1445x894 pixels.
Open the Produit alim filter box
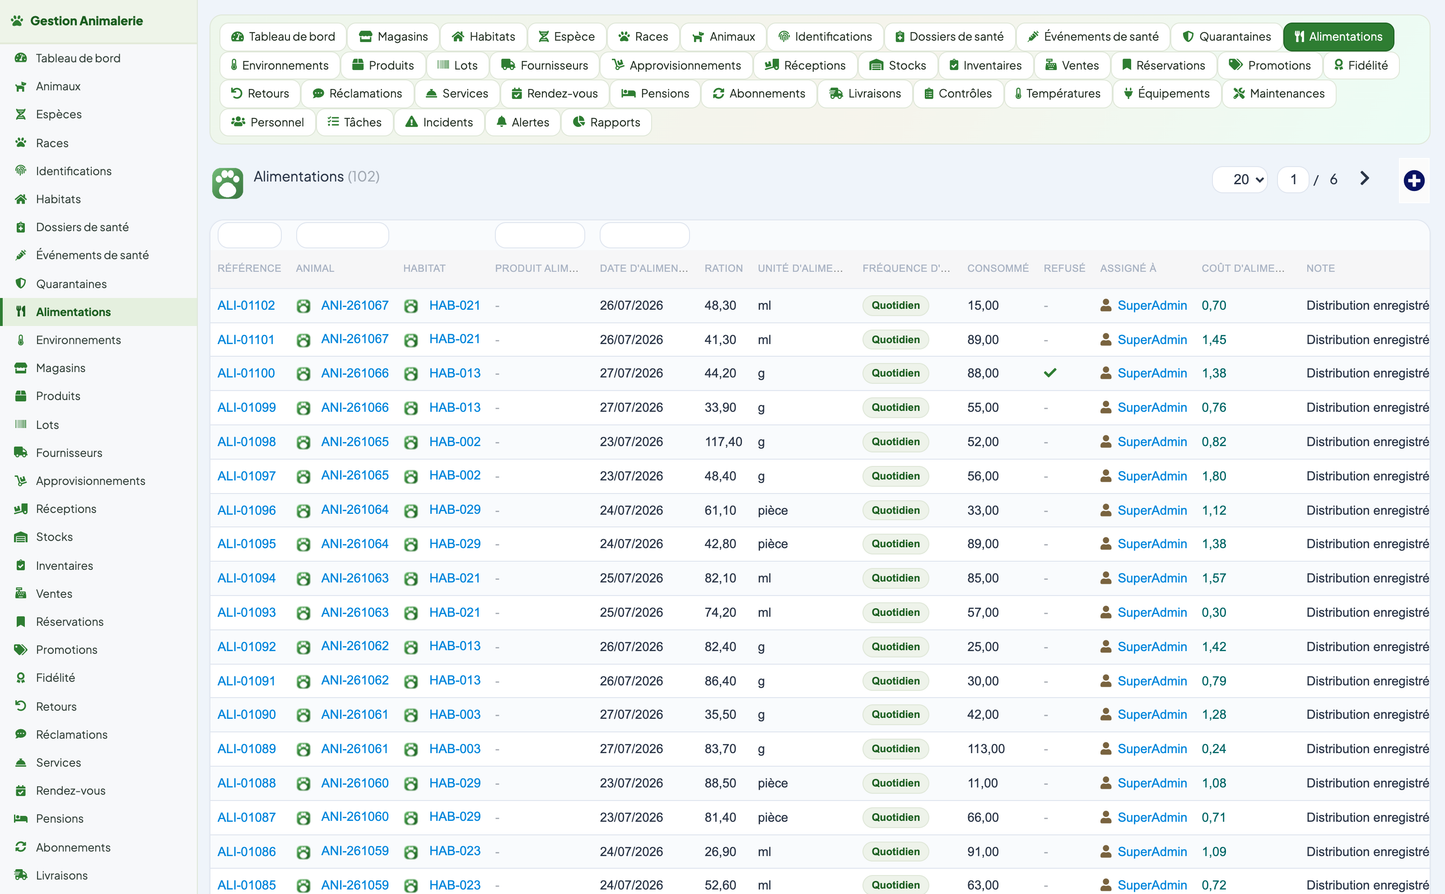coord(540,235)
